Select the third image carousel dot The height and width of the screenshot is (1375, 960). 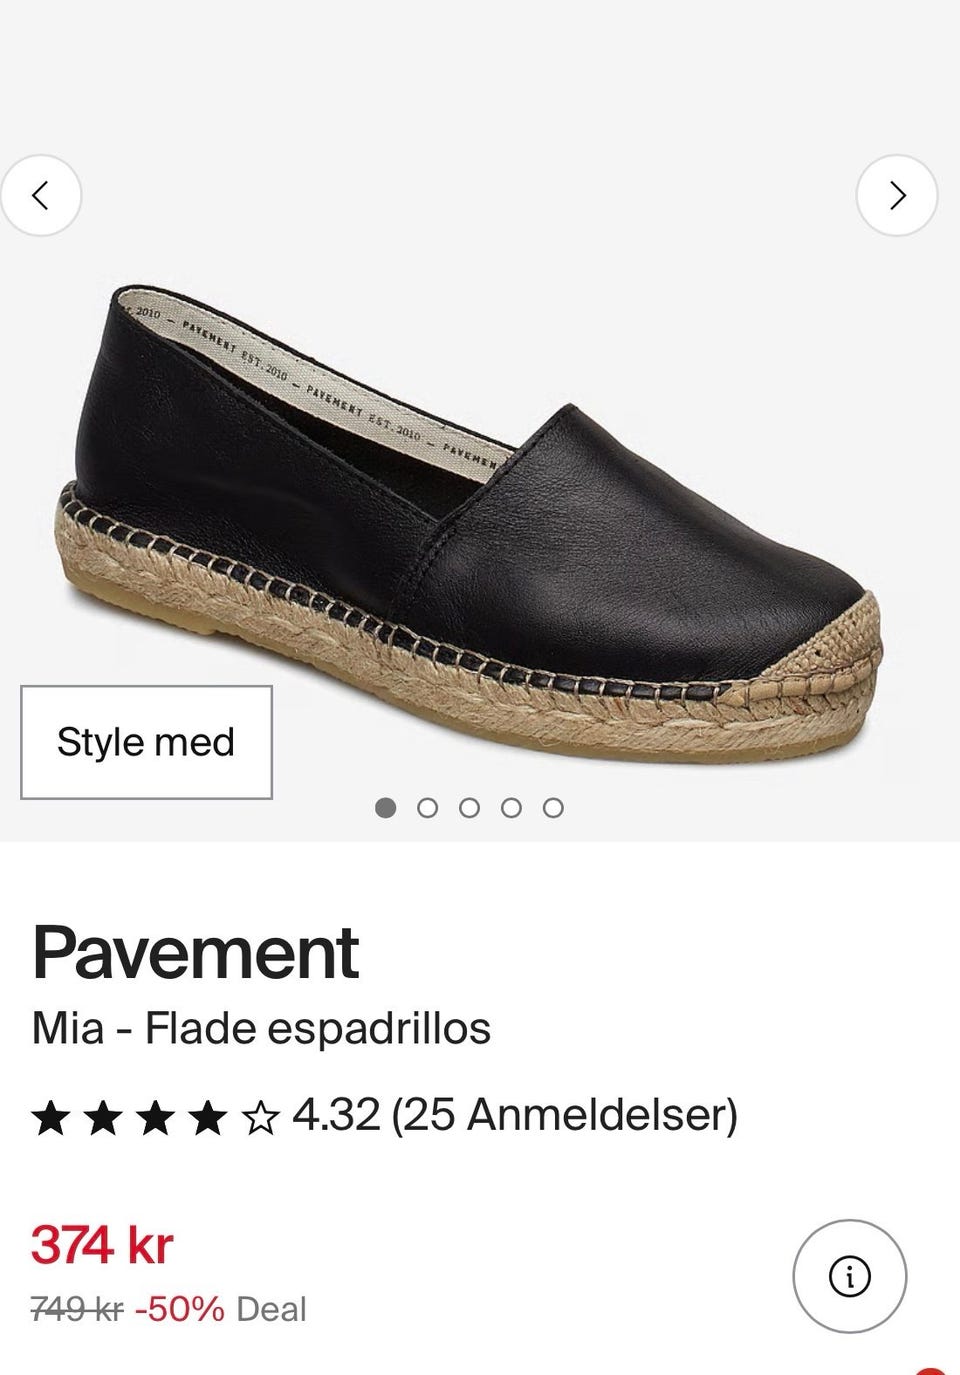coord(469,807)
